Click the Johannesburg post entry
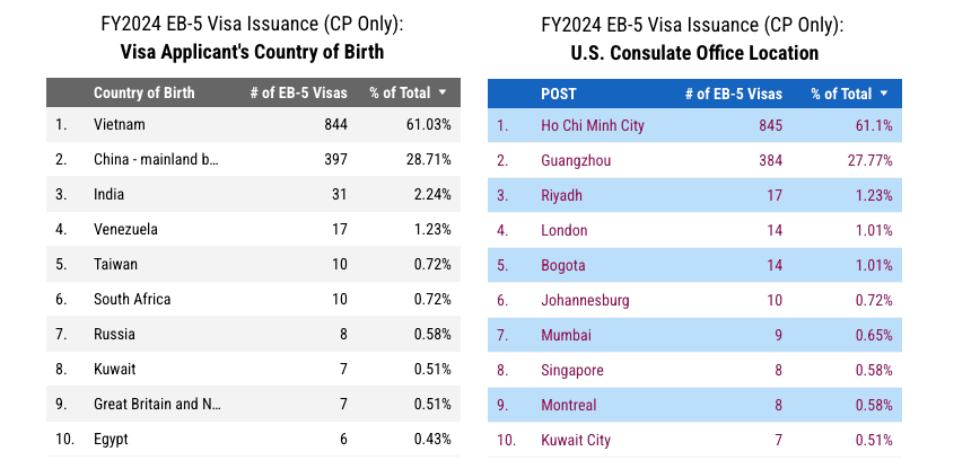The width and height of the screenshot is (966, 472). [x=585, y=300]
